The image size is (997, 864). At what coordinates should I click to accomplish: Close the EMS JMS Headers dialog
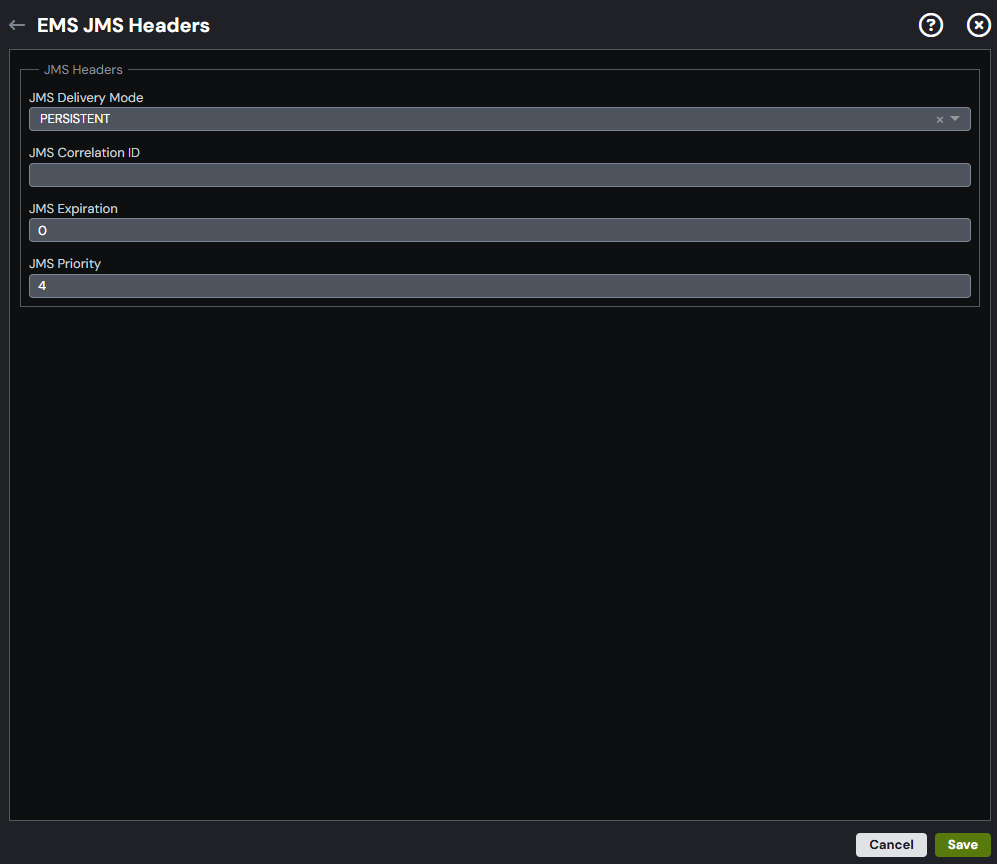click(x=979, y=25)
